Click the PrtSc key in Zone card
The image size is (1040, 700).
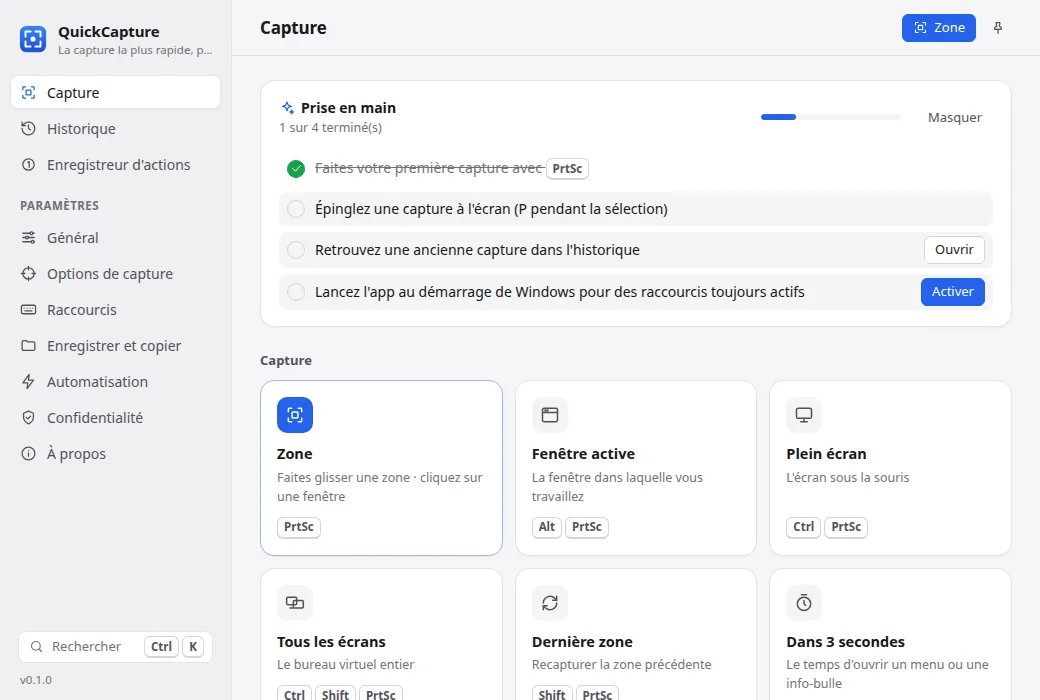pyautogui.click(x=298, y=527)
